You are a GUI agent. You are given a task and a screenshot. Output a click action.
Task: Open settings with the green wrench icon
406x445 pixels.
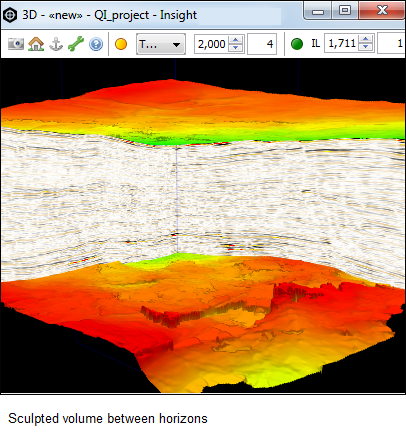76,44
